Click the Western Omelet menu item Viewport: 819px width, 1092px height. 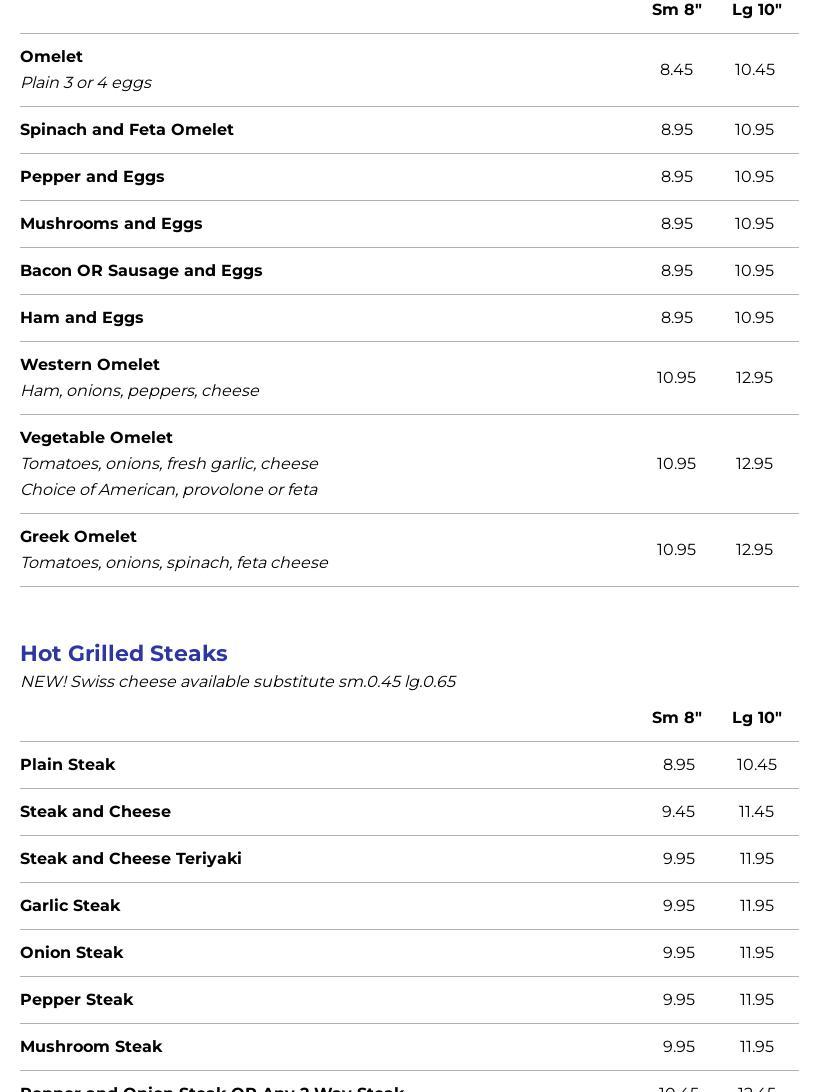pyautogui.click(x=90, y=365)
